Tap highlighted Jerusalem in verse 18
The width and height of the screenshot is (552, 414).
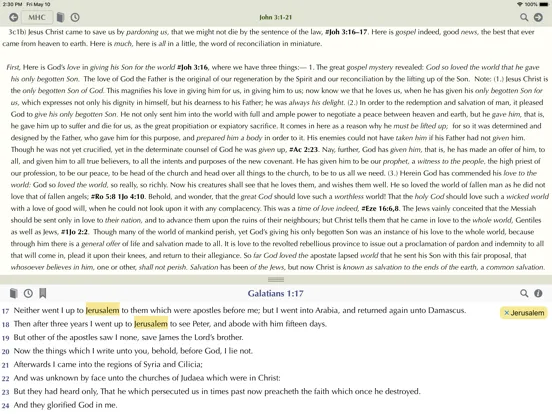coord(151,324)
